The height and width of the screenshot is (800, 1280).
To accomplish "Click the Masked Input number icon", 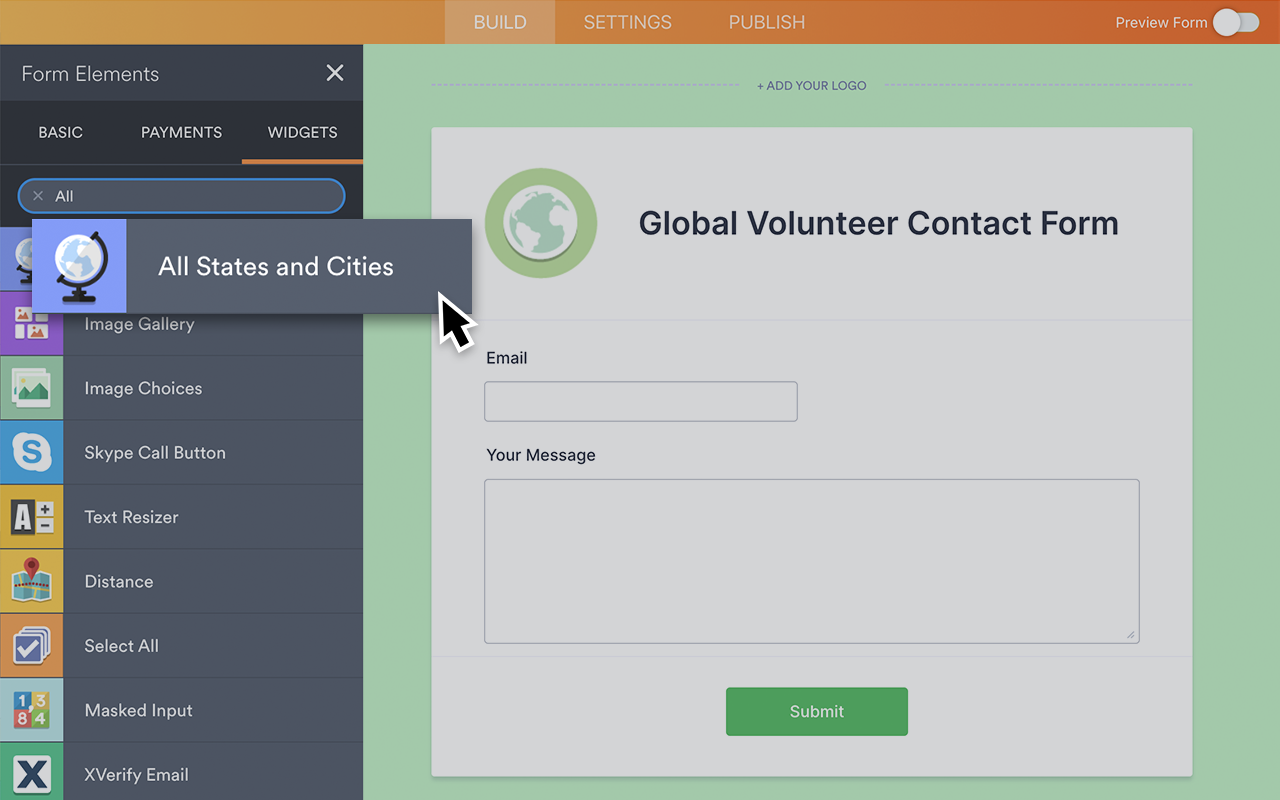I will (31, 711).
